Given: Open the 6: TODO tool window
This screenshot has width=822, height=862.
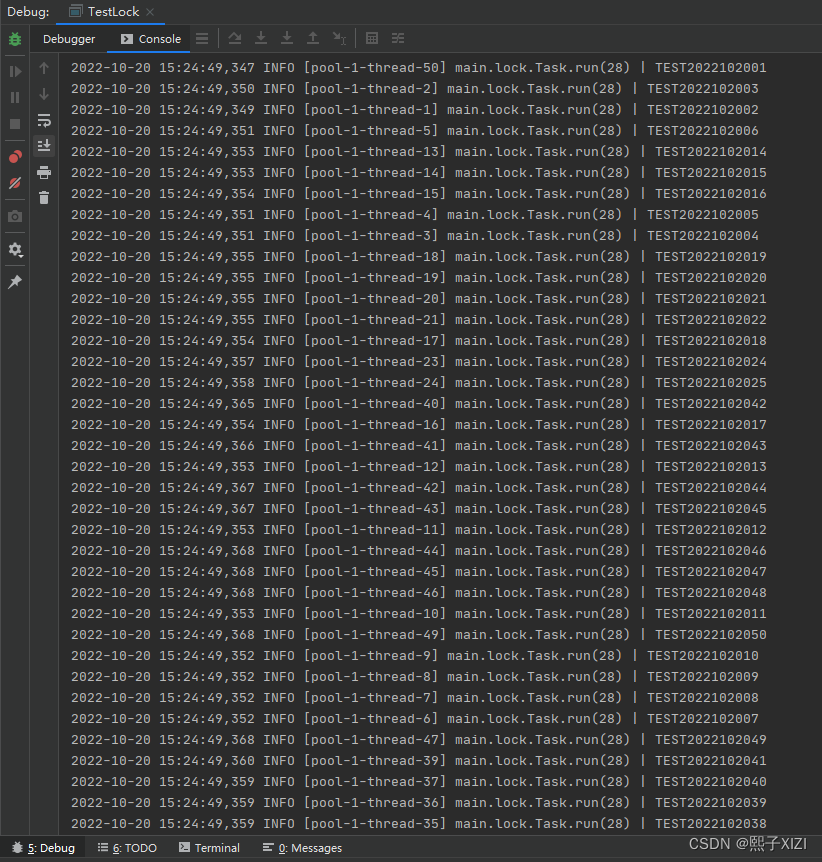Looking at the screenshot, I should point(127,848).
